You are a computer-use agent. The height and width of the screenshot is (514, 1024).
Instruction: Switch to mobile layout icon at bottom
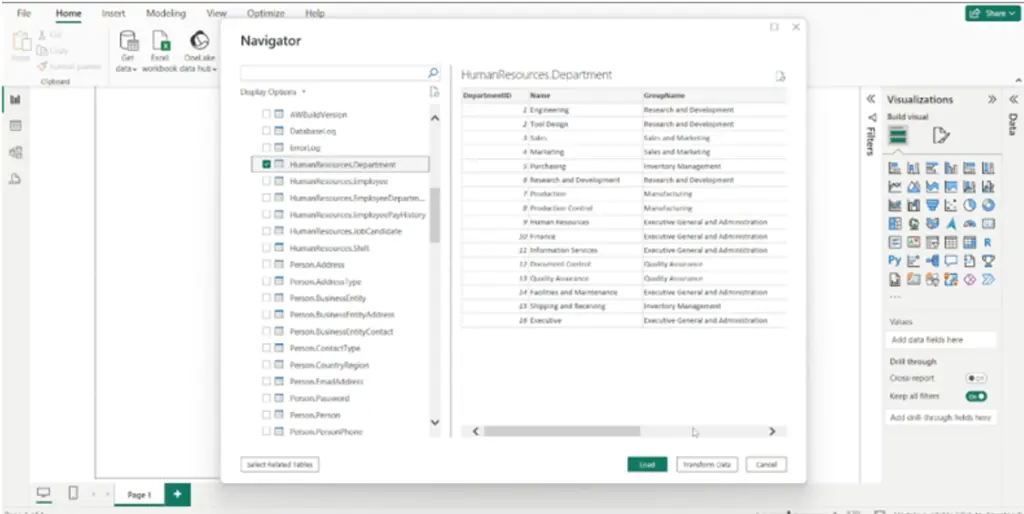point(73,494)
